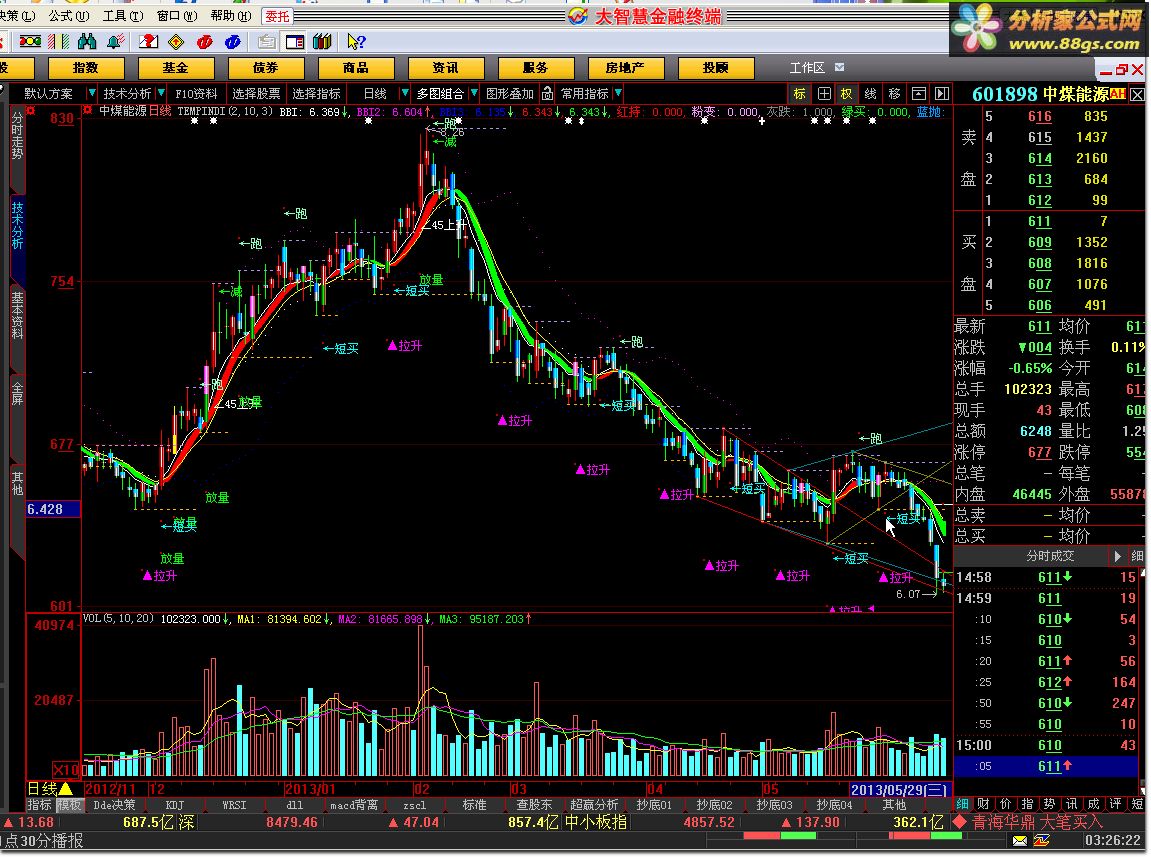Click the 房地产 navigation button
The image size is (1151, 857).
point(625,68)
